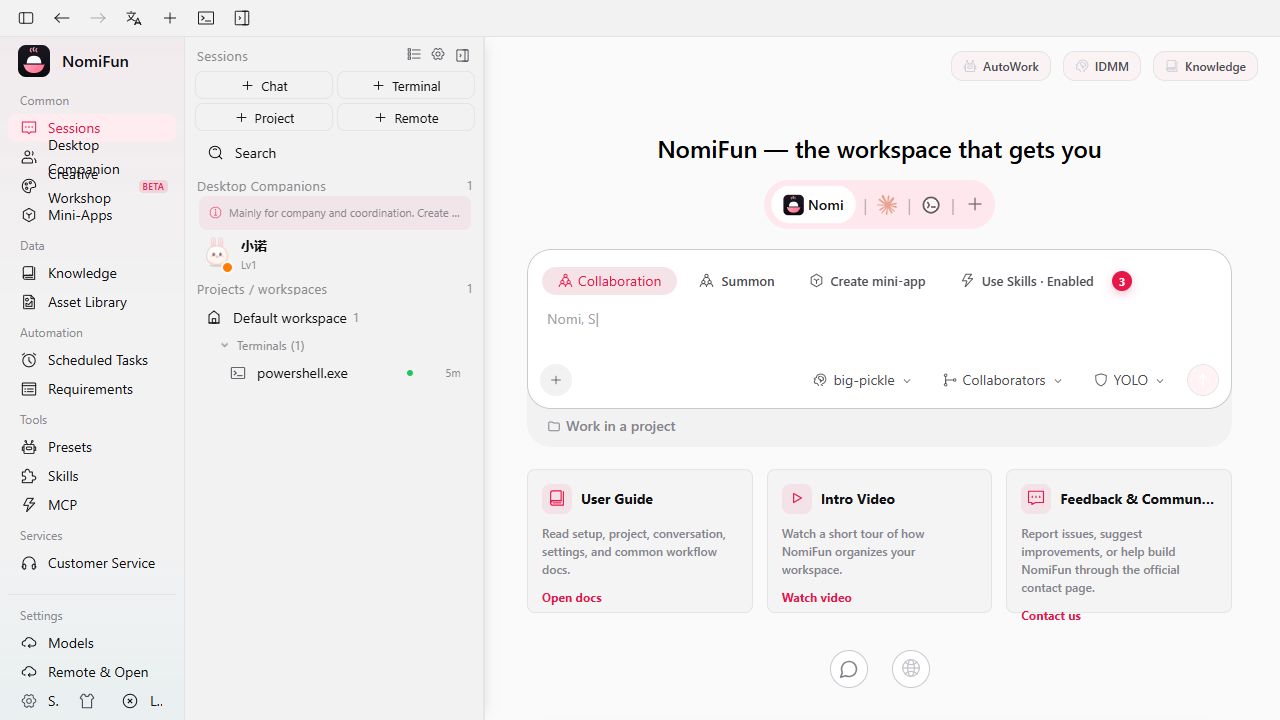Open the settings gear at the sidebar bottom
Screen dimensions: 1280x720
pyautogui.click(x=29, y=701)
